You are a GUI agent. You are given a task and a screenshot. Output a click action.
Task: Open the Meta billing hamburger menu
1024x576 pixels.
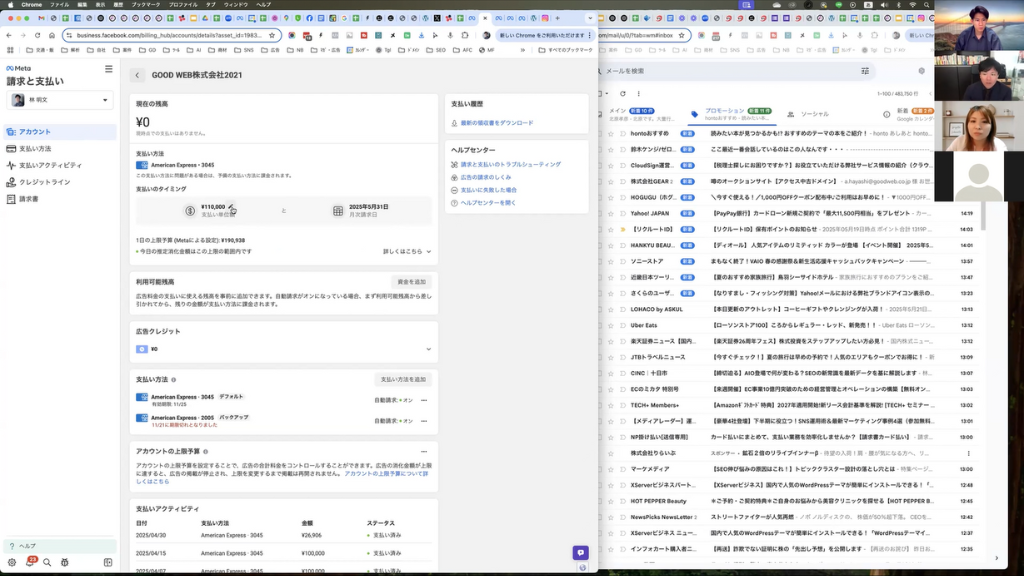(108, 69)
